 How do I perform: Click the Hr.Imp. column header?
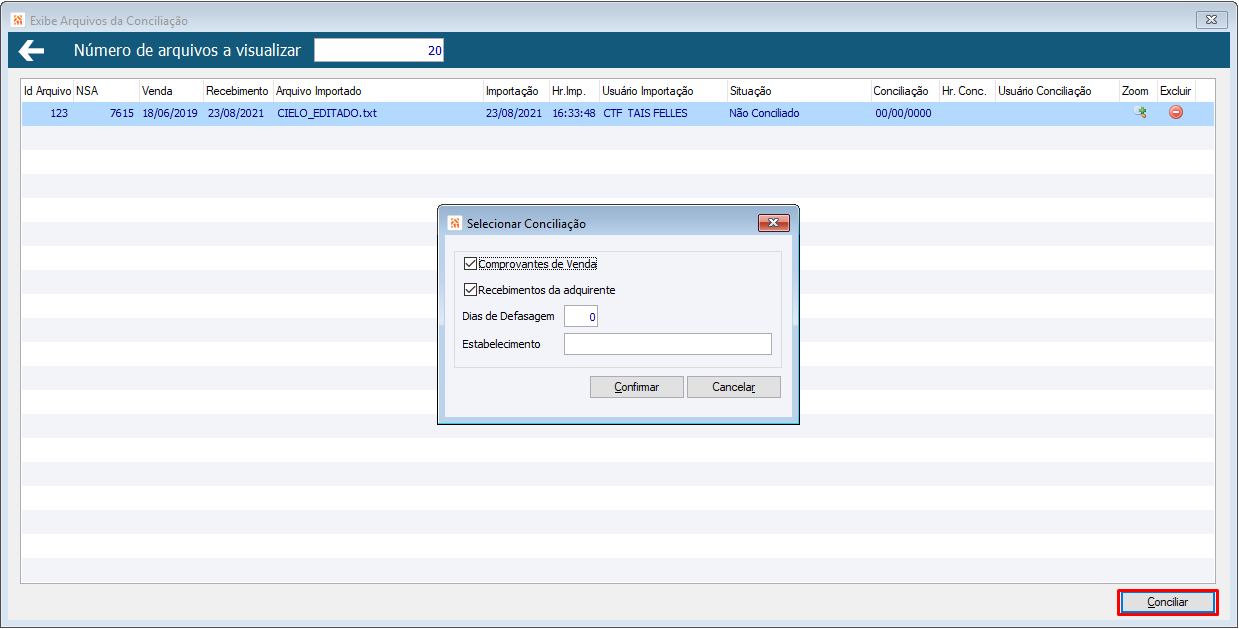click(x=574, y=91)
